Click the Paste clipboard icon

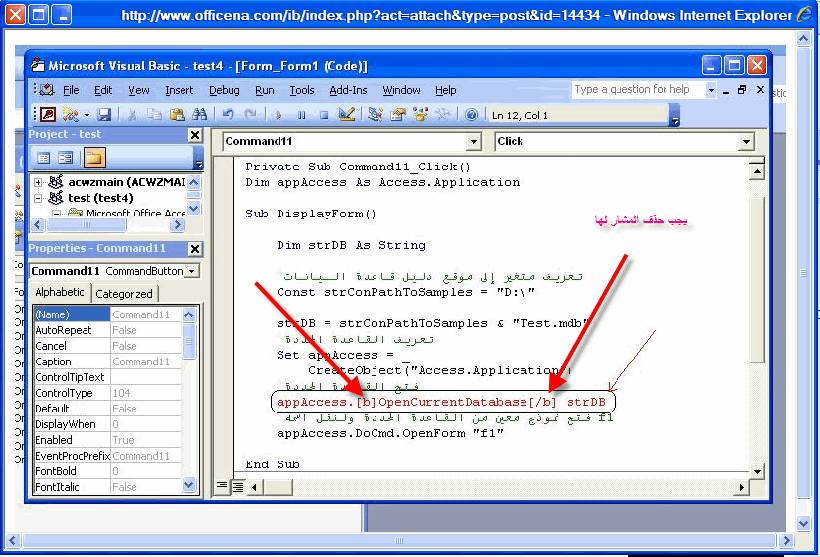point(177,114)
